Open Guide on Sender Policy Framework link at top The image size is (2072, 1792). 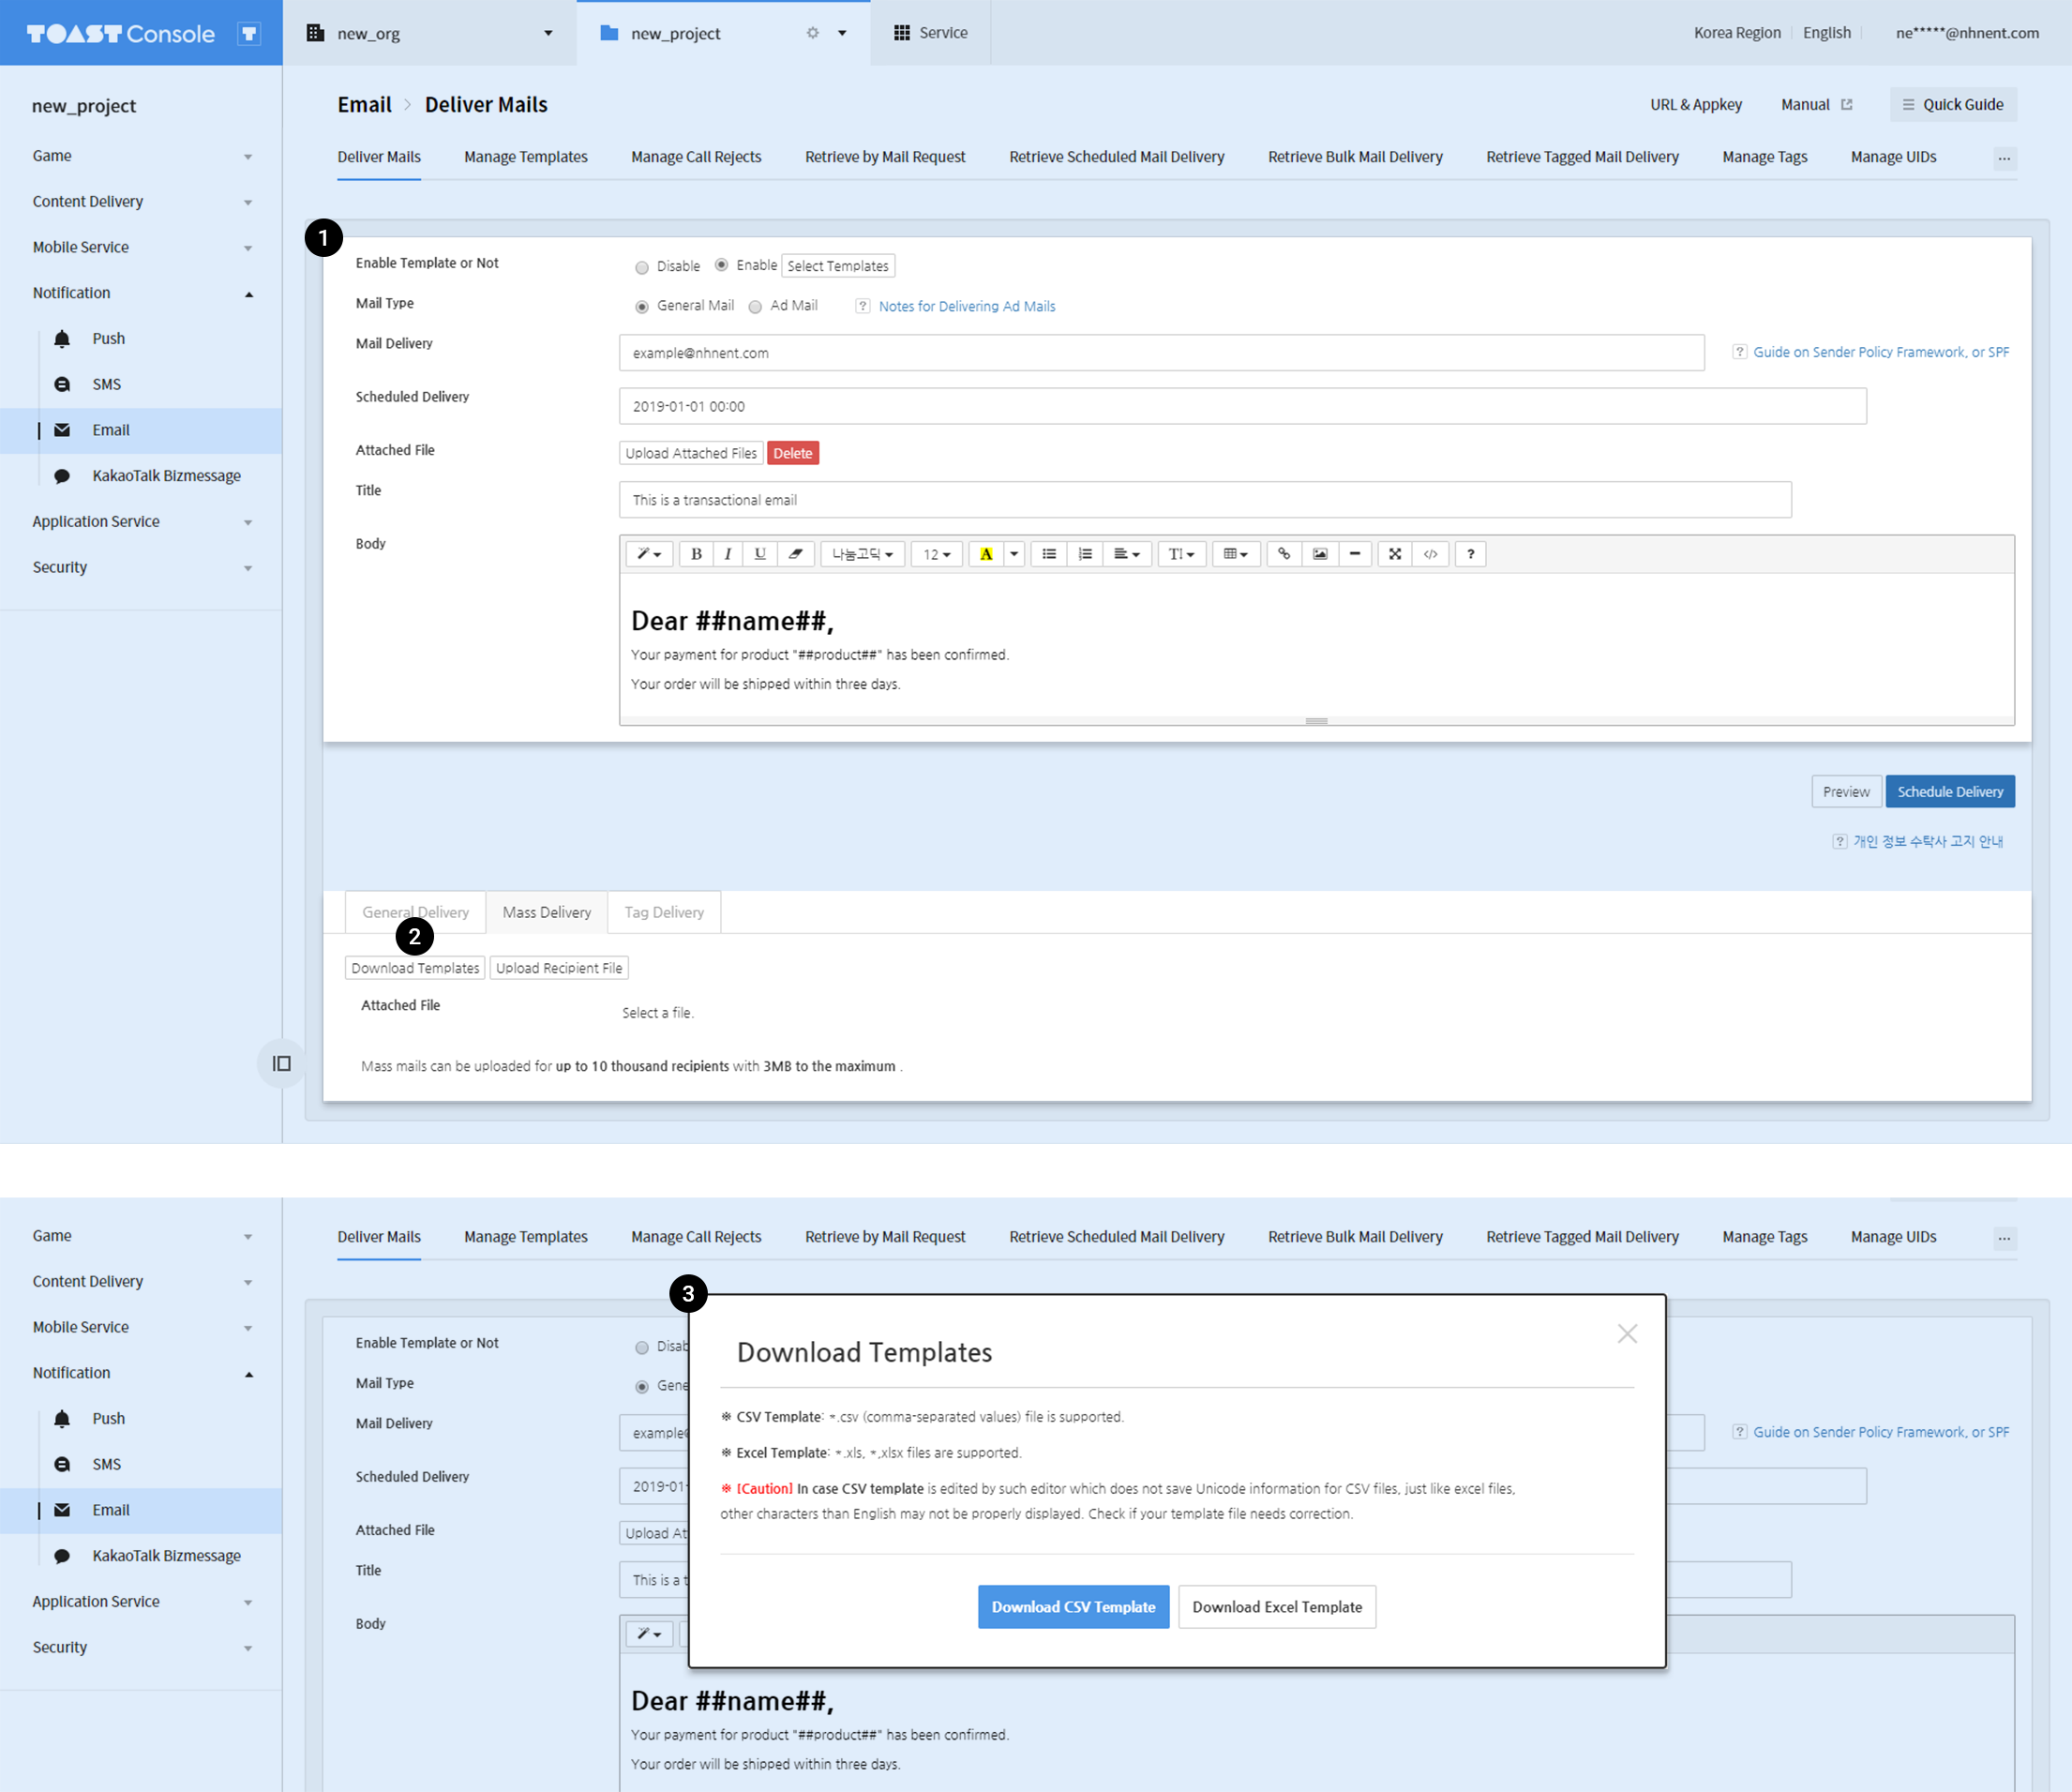point(1880,352)
